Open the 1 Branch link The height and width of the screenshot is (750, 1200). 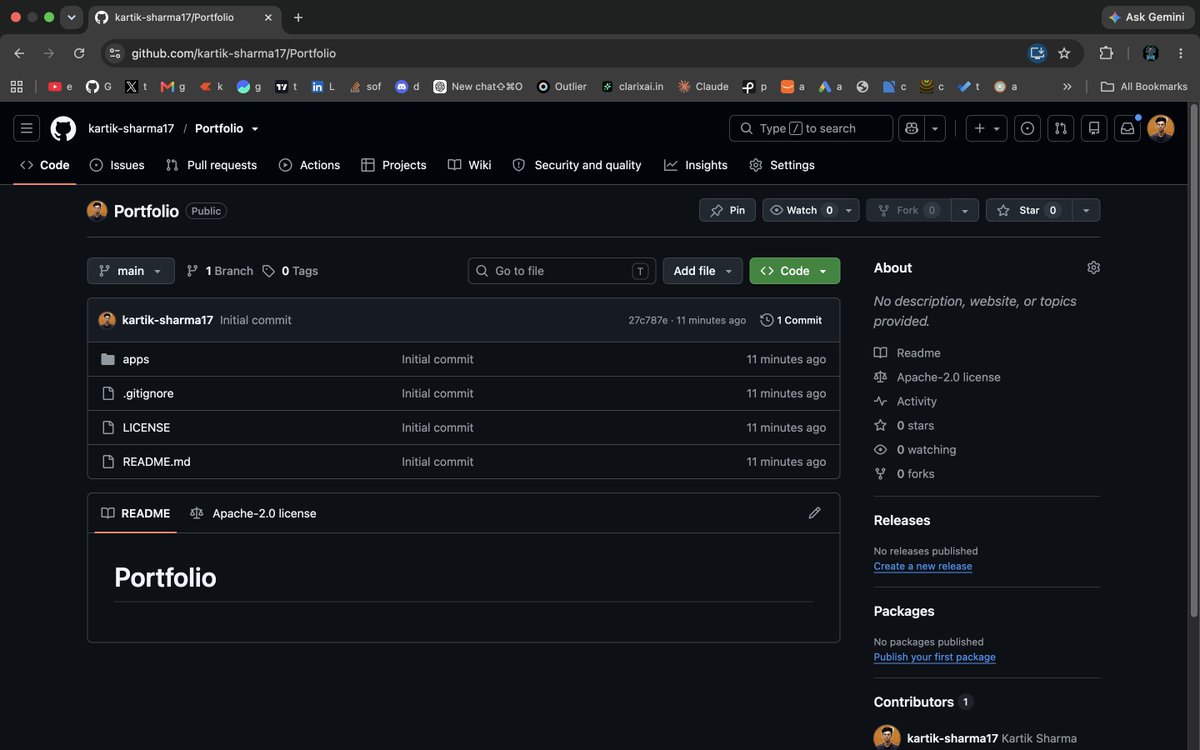tap(220, 271)
